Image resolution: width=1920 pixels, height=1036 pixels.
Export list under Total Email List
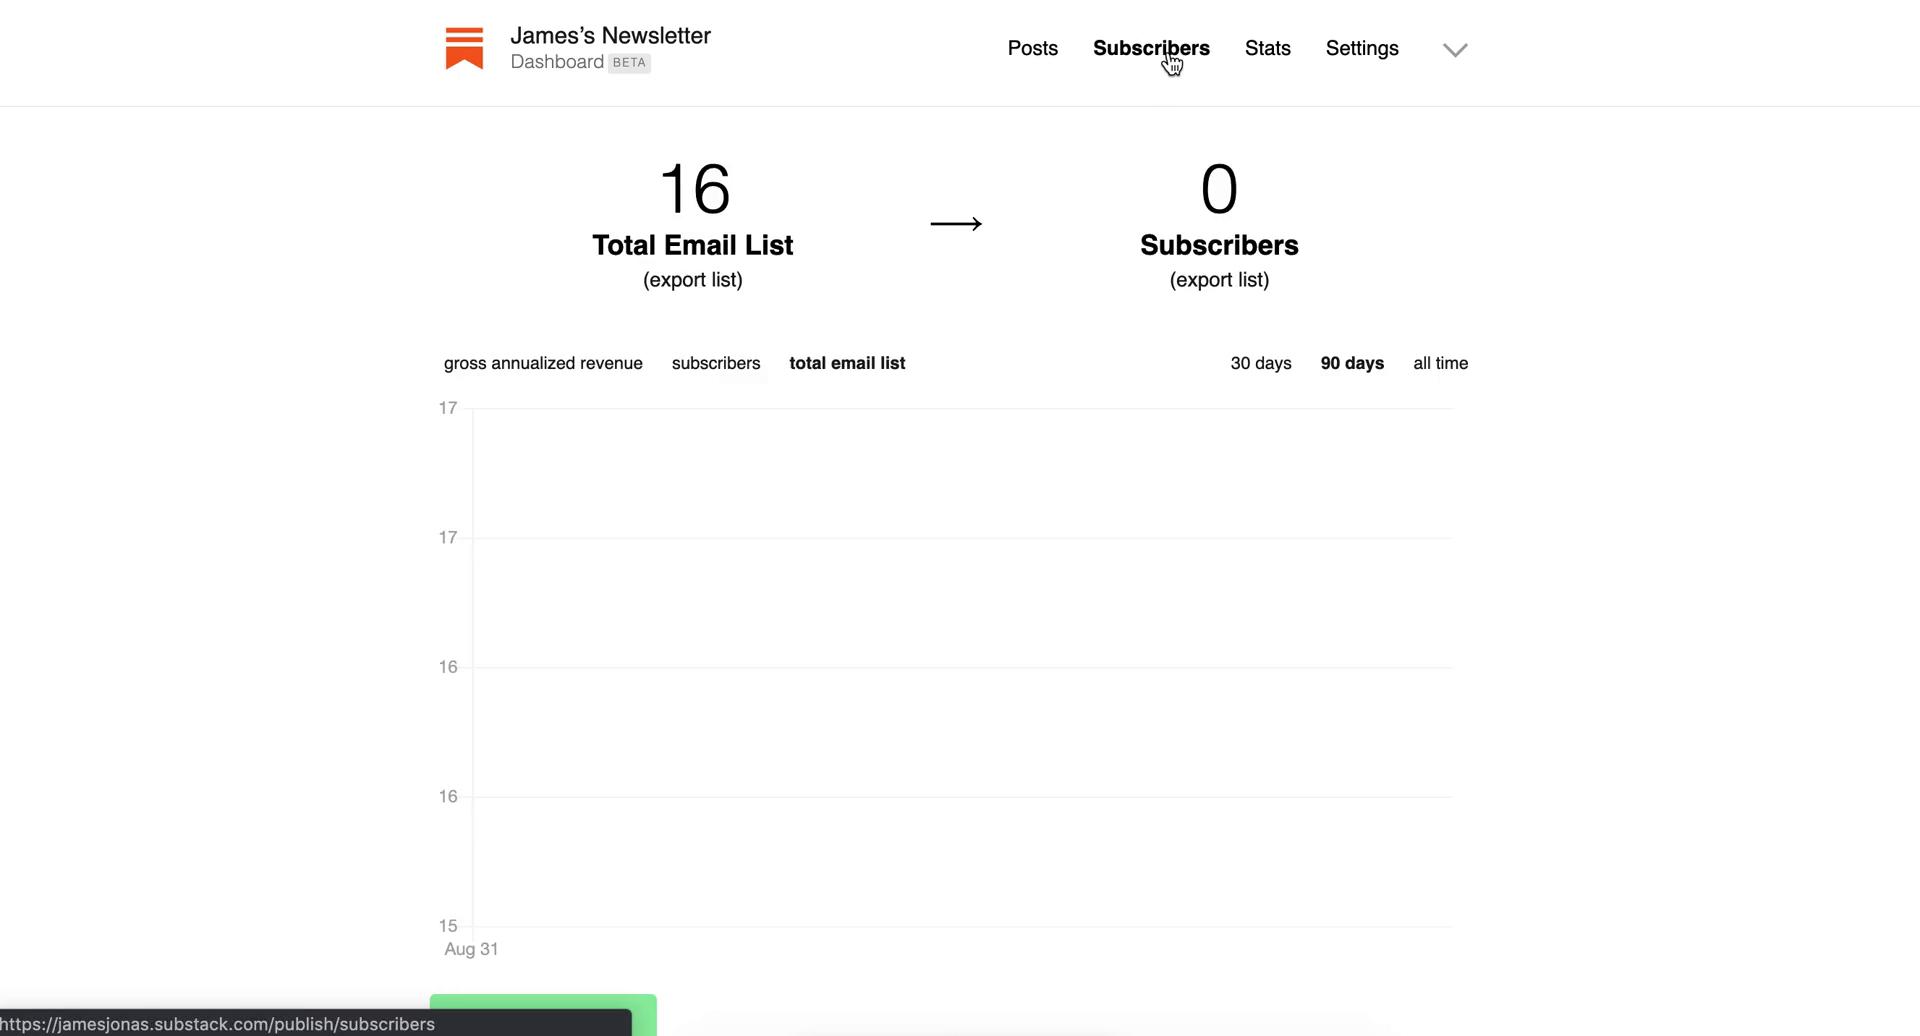coord(692,280)
